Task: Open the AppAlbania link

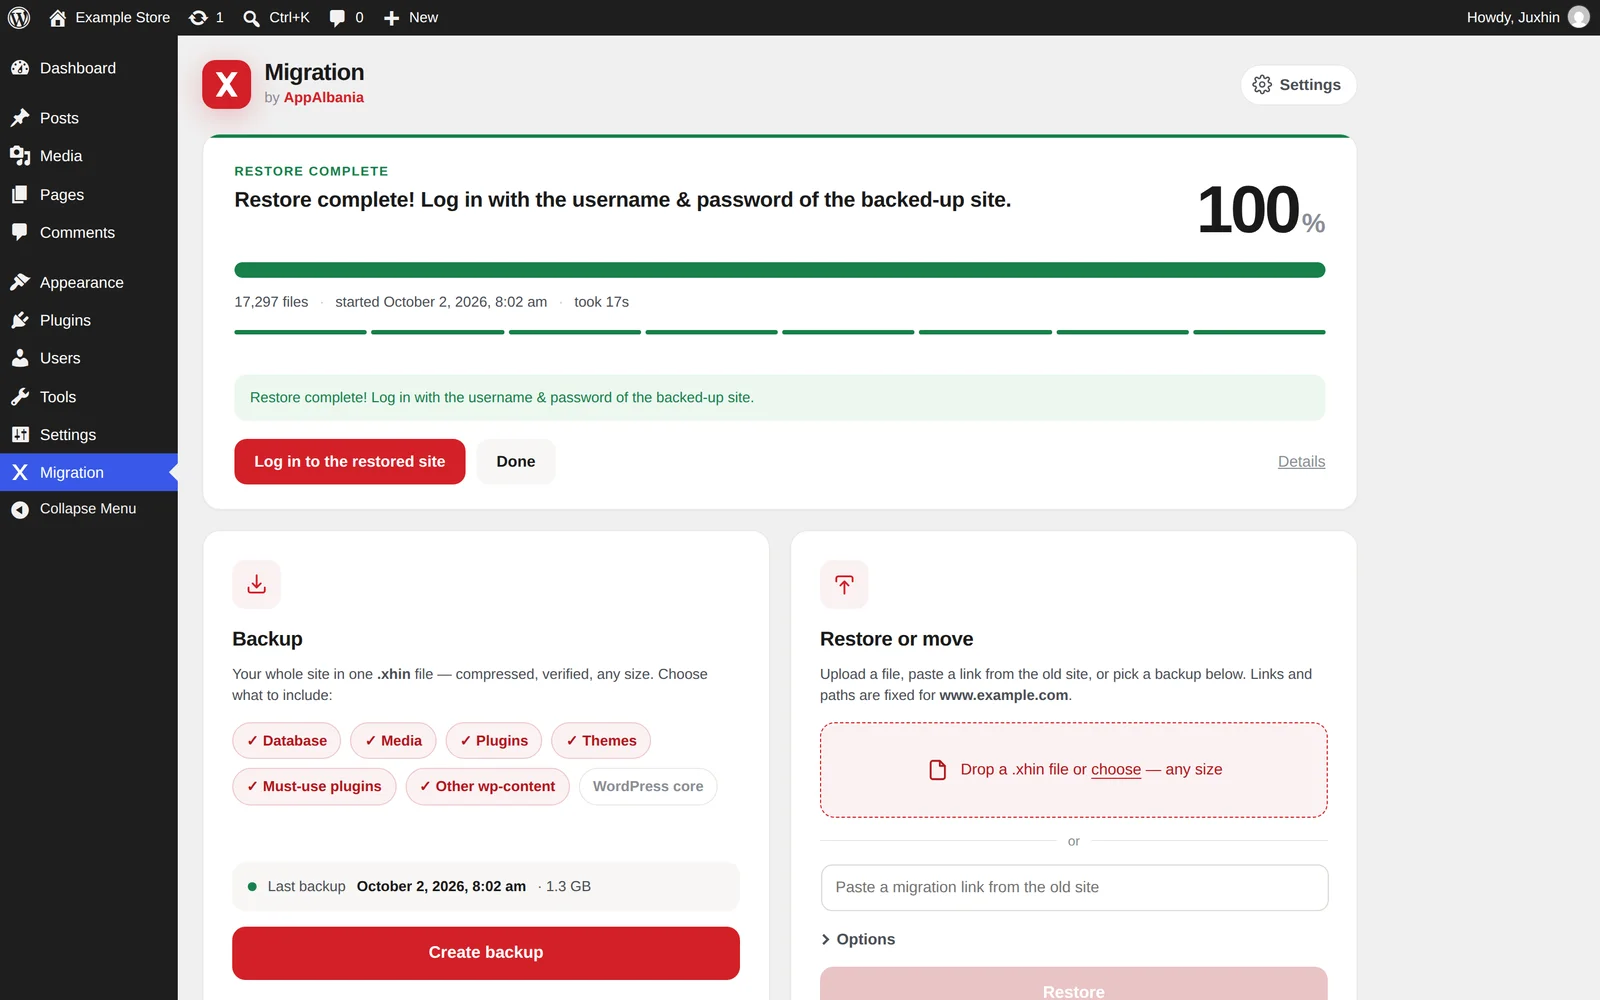Action: click(x=324, y=98)
